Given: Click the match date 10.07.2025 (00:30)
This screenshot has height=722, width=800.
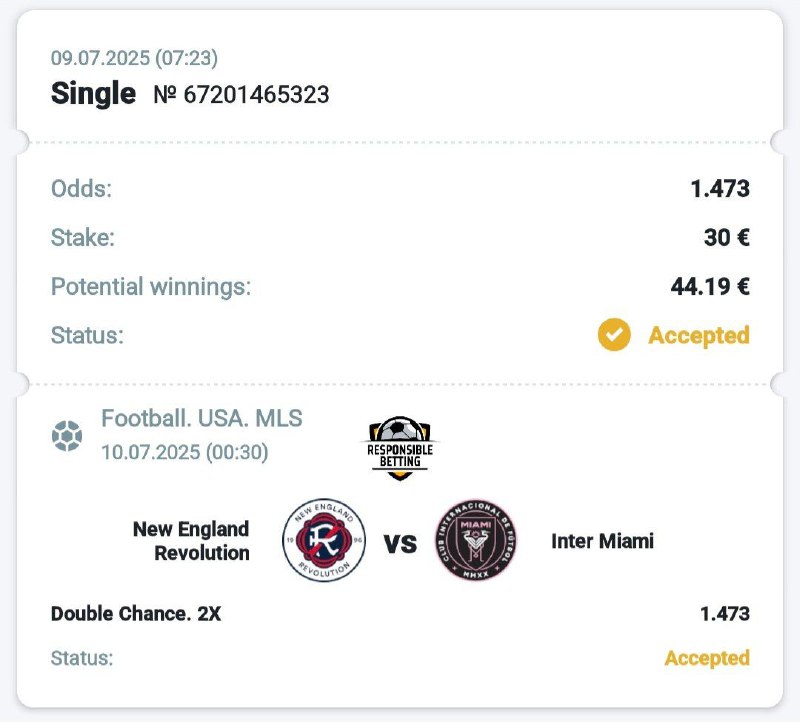Looking at the screenshot, I should coord(185,452).
